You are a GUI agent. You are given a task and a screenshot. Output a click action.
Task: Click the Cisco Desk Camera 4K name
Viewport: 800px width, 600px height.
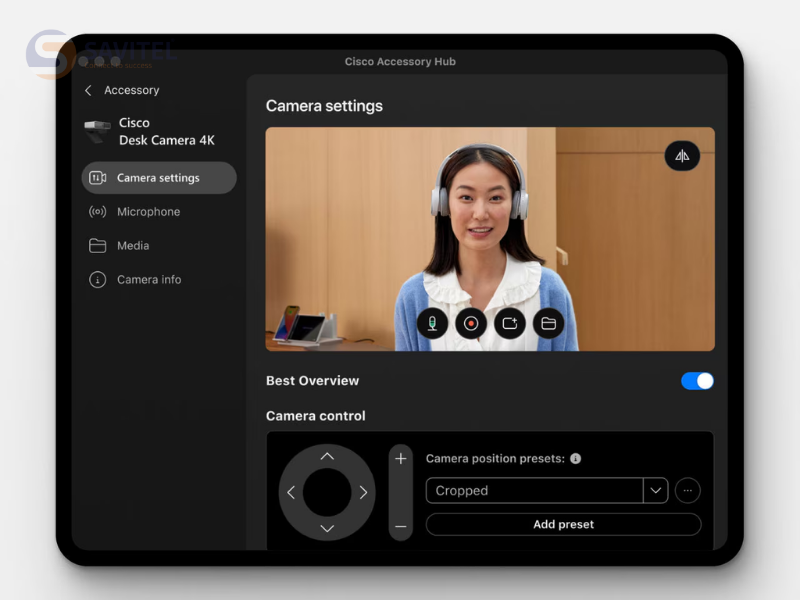(167, 132)
